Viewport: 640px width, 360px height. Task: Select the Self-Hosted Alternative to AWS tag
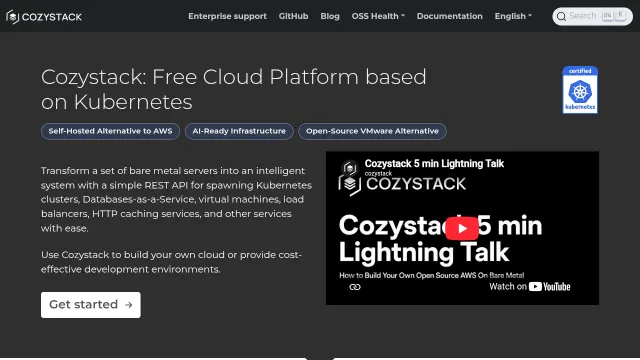pos(110,131)
